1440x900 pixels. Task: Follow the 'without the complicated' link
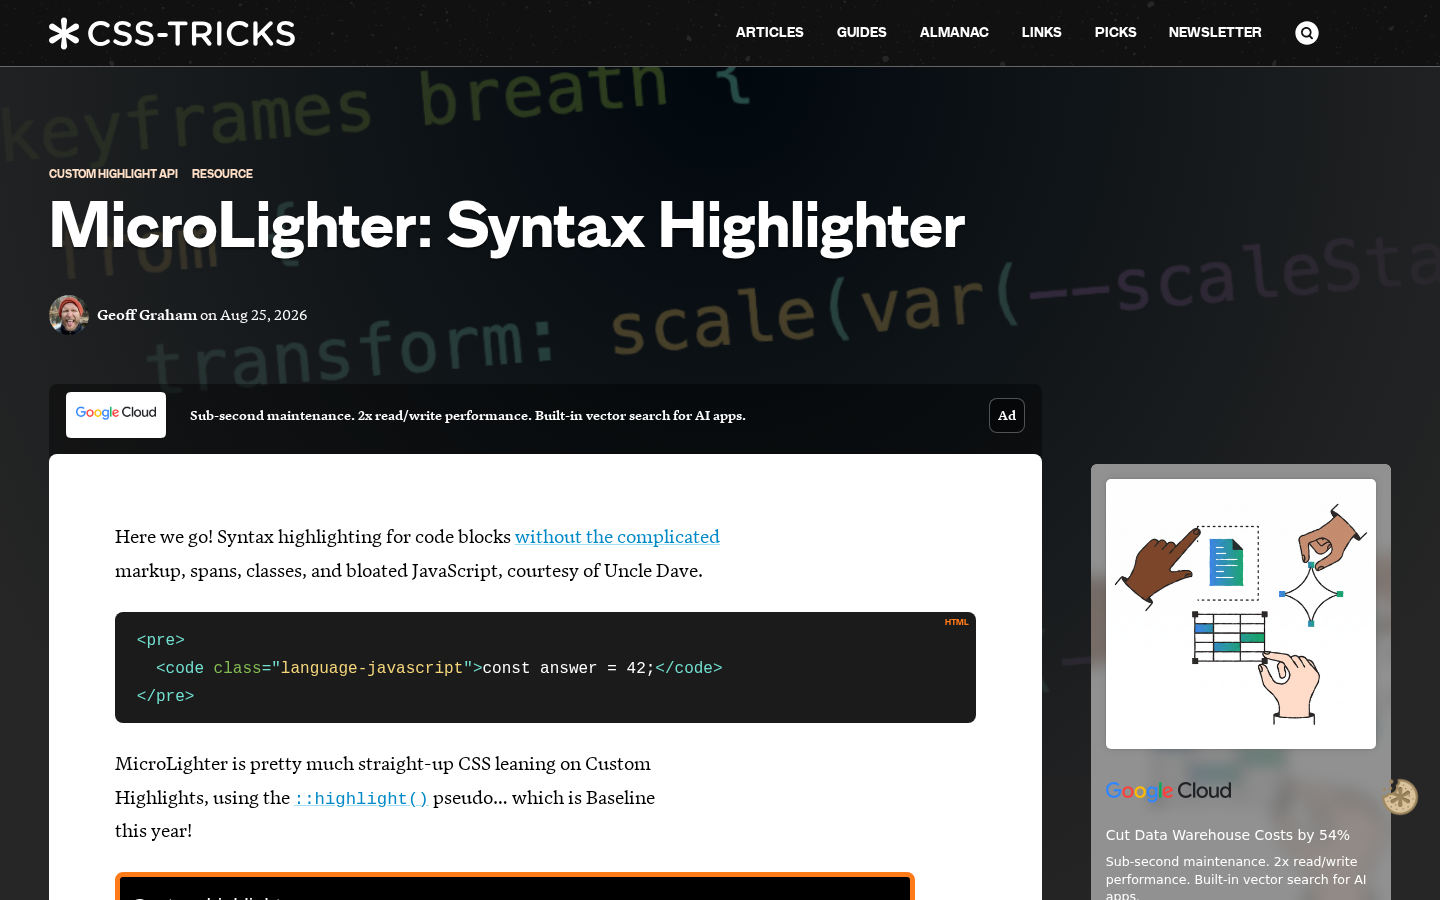(617, 537)
